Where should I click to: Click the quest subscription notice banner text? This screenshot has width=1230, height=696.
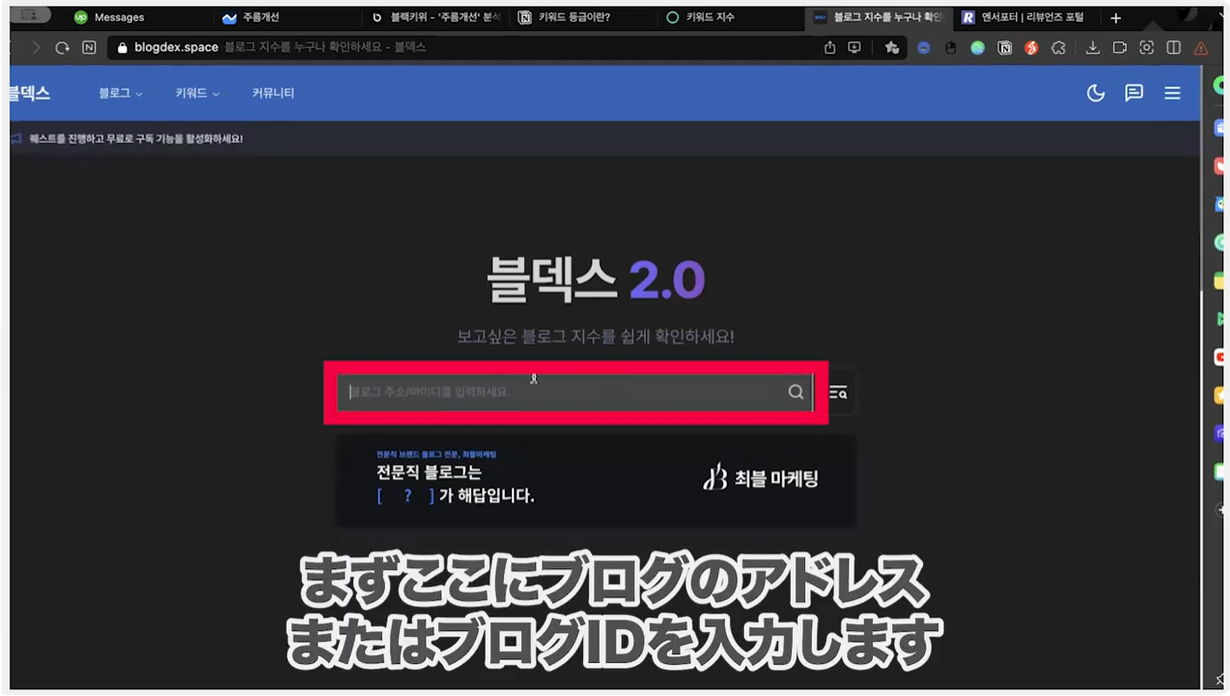tap(136, 139)
